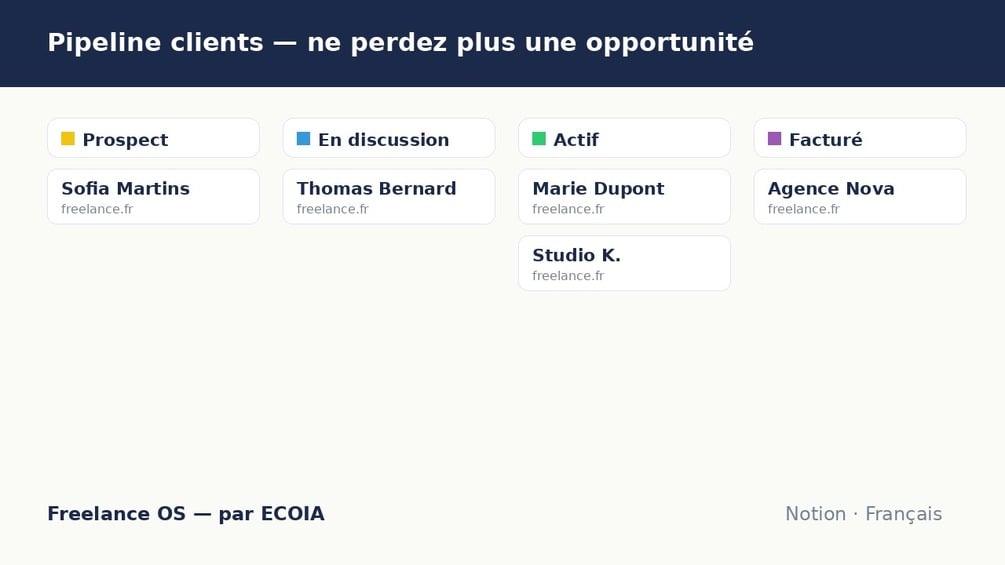Open the Studio K. client card
Screen dimensions: 1005x565
click(x=624, y=263)
